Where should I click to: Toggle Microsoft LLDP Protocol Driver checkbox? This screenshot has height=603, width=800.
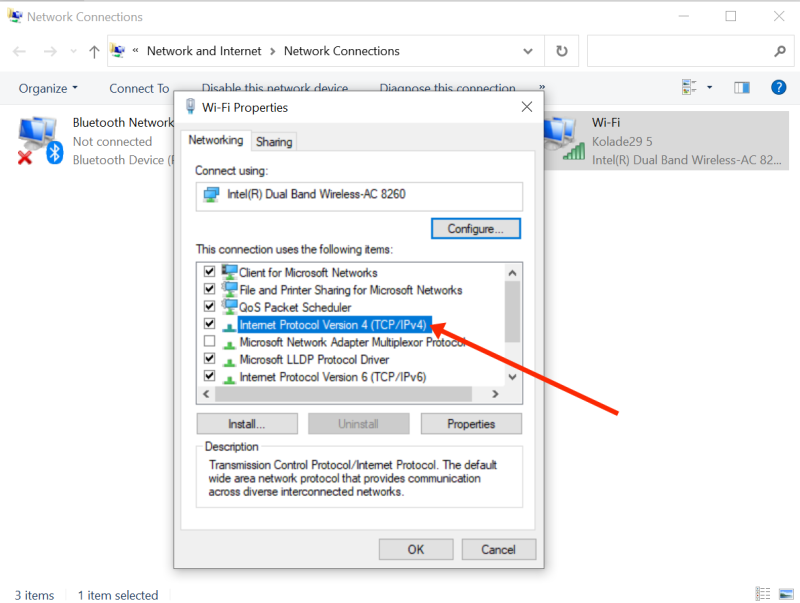pyautogui.click(x=209, y=358)
